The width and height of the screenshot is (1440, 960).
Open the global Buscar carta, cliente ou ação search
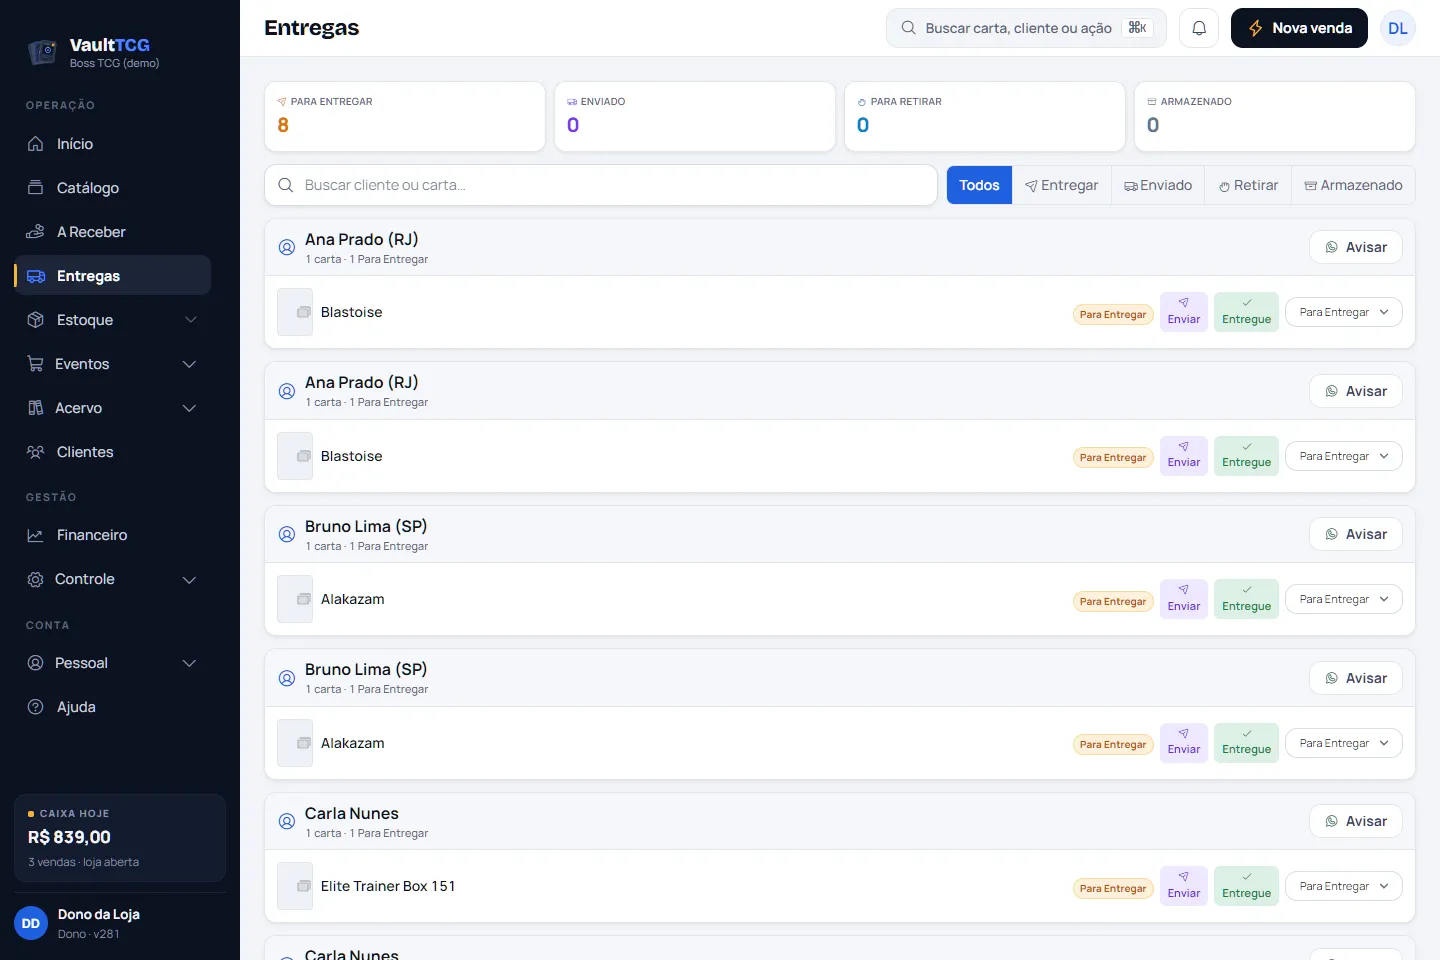[1026, 28]
